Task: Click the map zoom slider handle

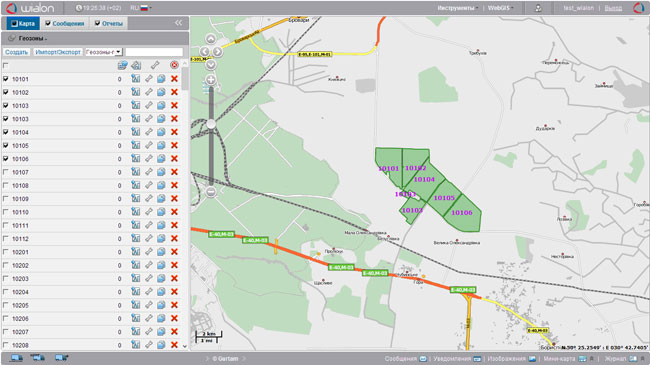Action: 211,124
